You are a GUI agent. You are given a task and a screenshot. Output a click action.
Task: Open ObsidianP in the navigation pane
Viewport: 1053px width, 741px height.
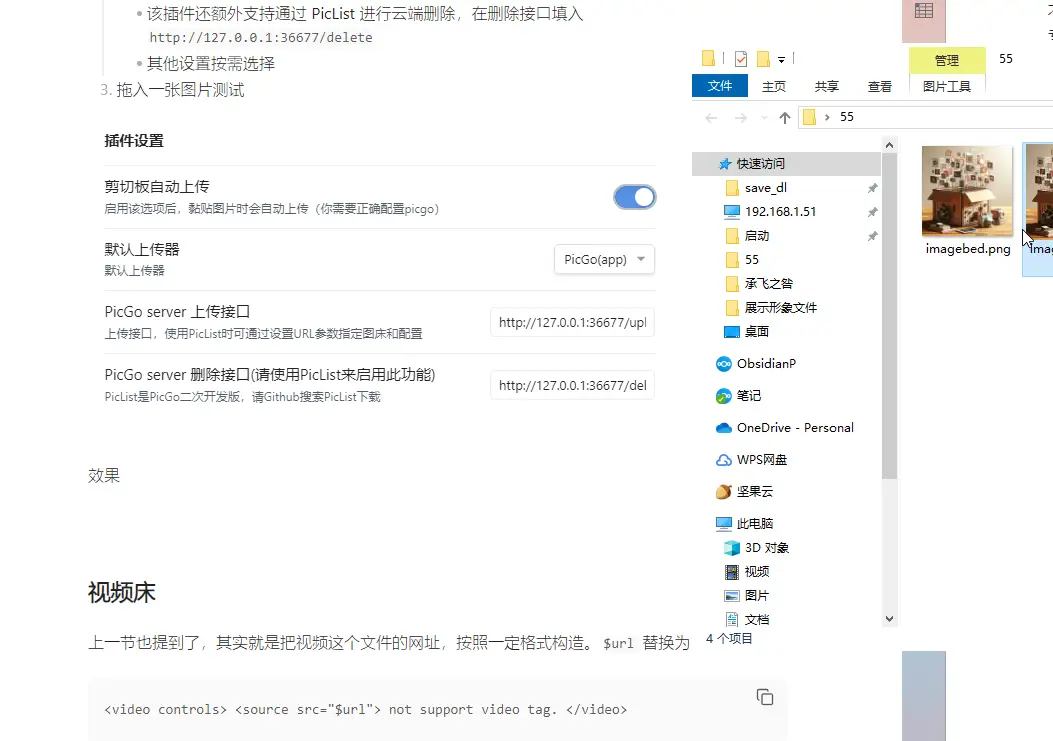tap(766, 364)
